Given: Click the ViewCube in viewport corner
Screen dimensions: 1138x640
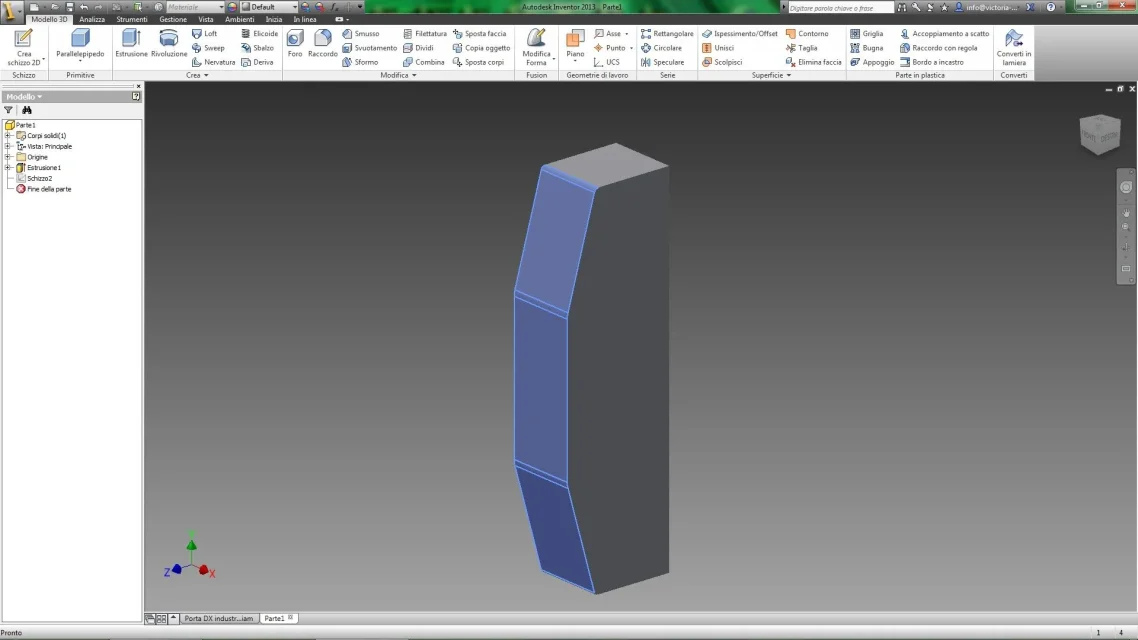Looking at the screenshot, I should [x=1100, y=134].
